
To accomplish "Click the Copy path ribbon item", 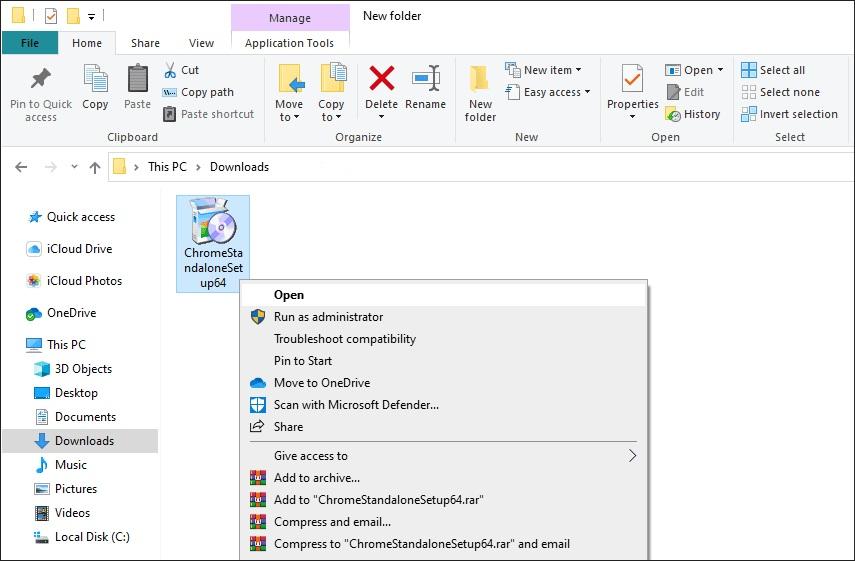I will (198, 92).
